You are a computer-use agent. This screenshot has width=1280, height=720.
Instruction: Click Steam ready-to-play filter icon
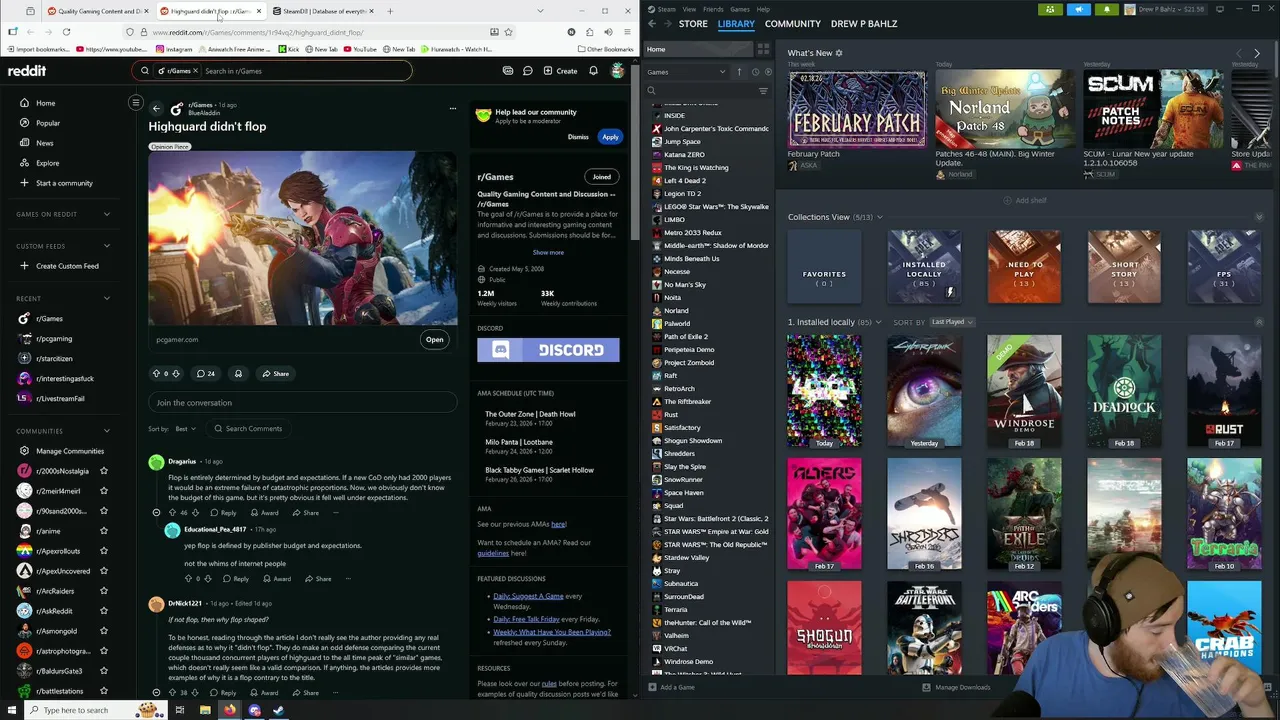767,72
